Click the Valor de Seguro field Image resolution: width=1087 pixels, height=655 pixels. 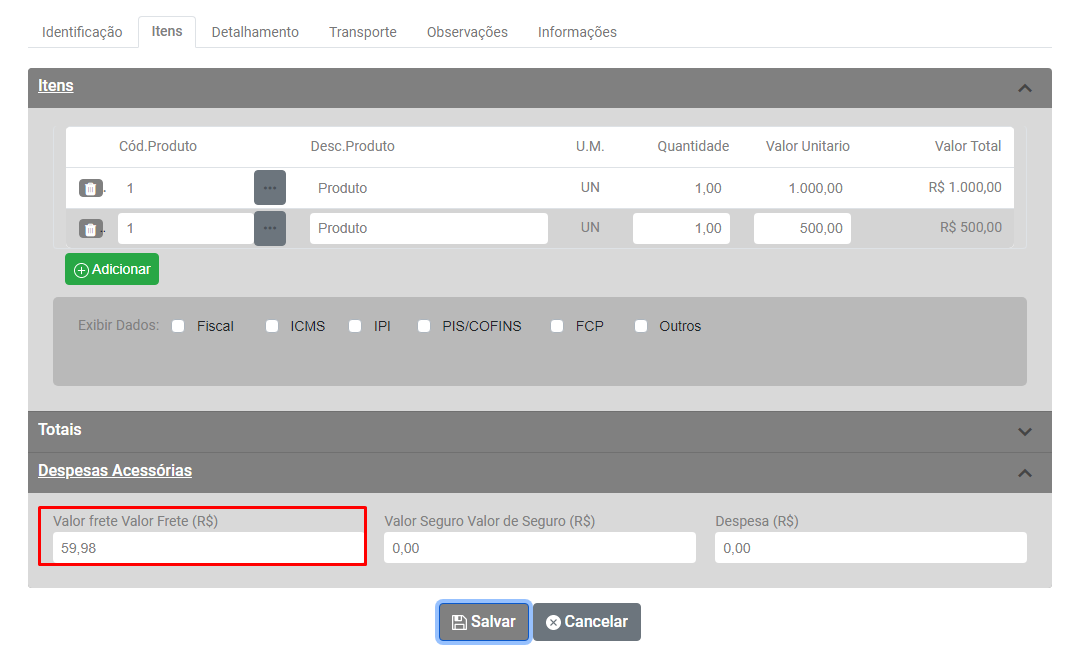pos(539,548)
